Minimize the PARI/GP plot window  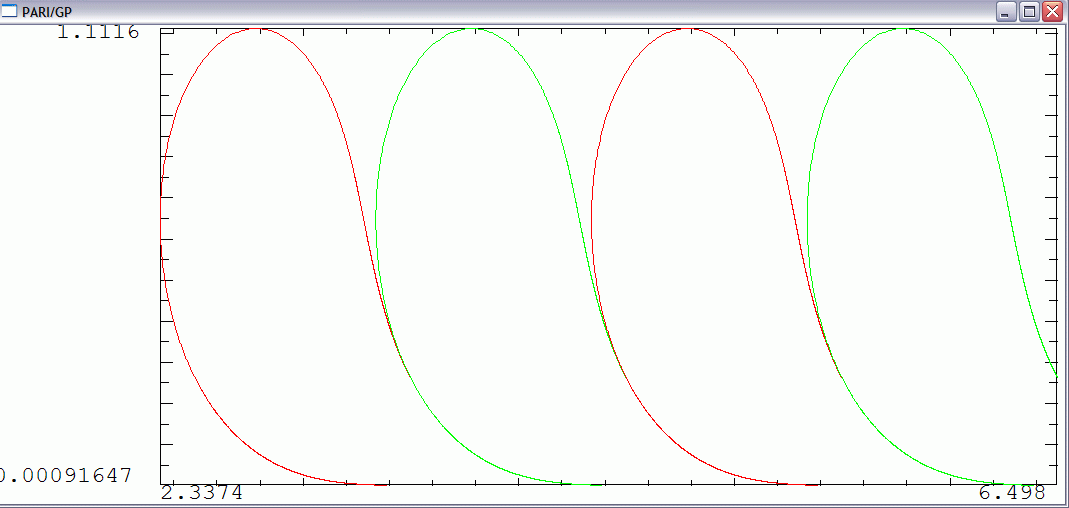pos(1004,12)
